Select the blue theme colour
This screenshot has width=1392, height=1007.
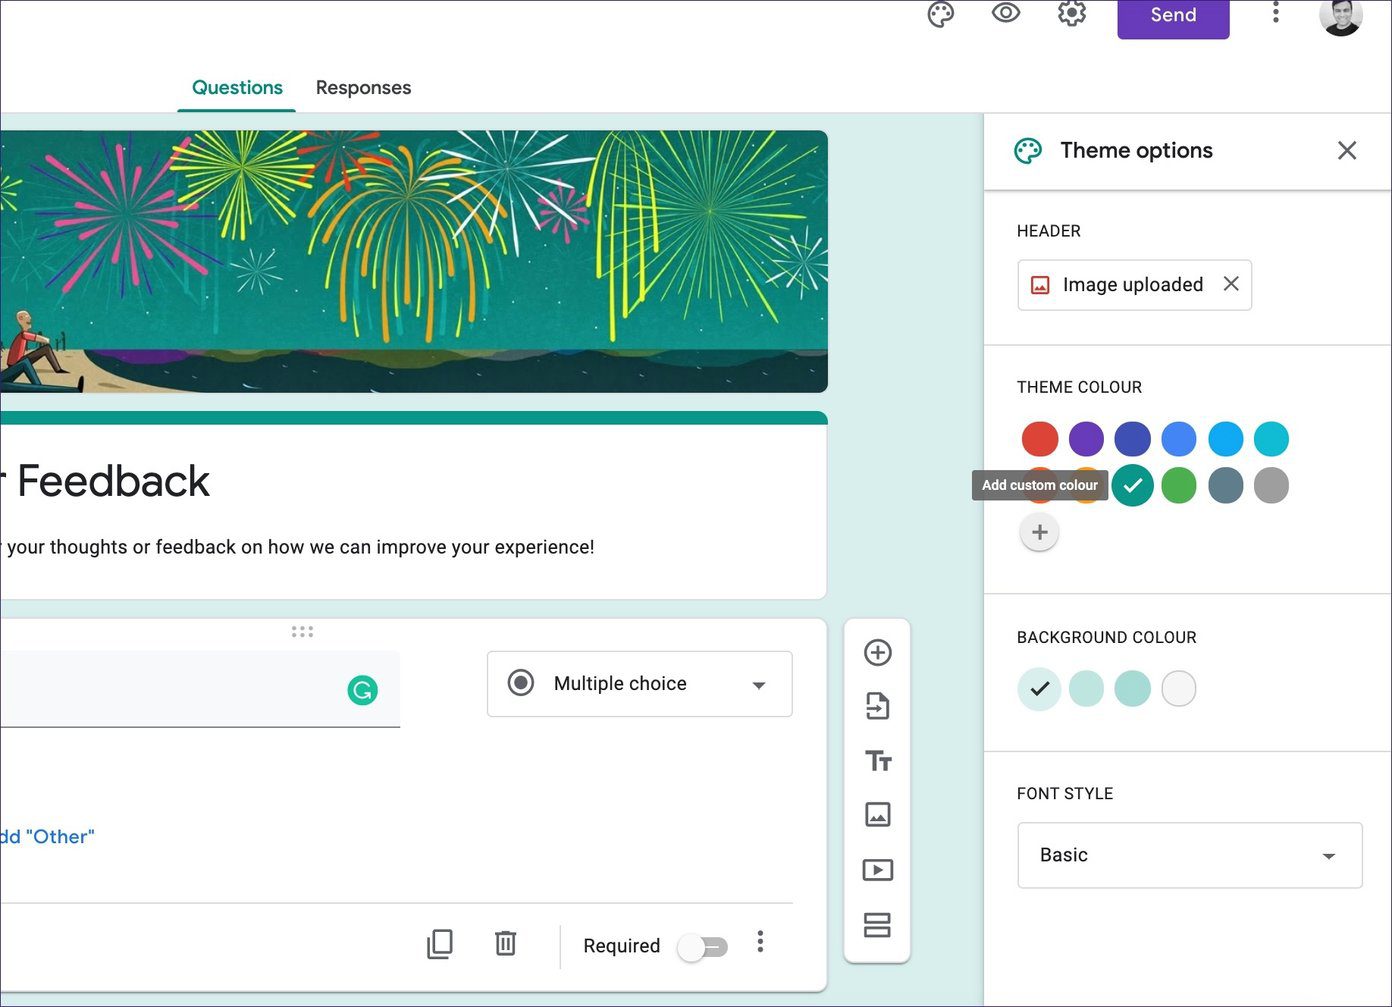1179,439
